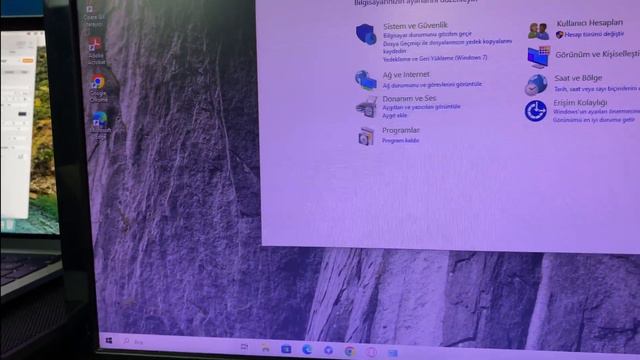Open the Sistem ve Güvenlik shield icon

click(x=366, y=34)
